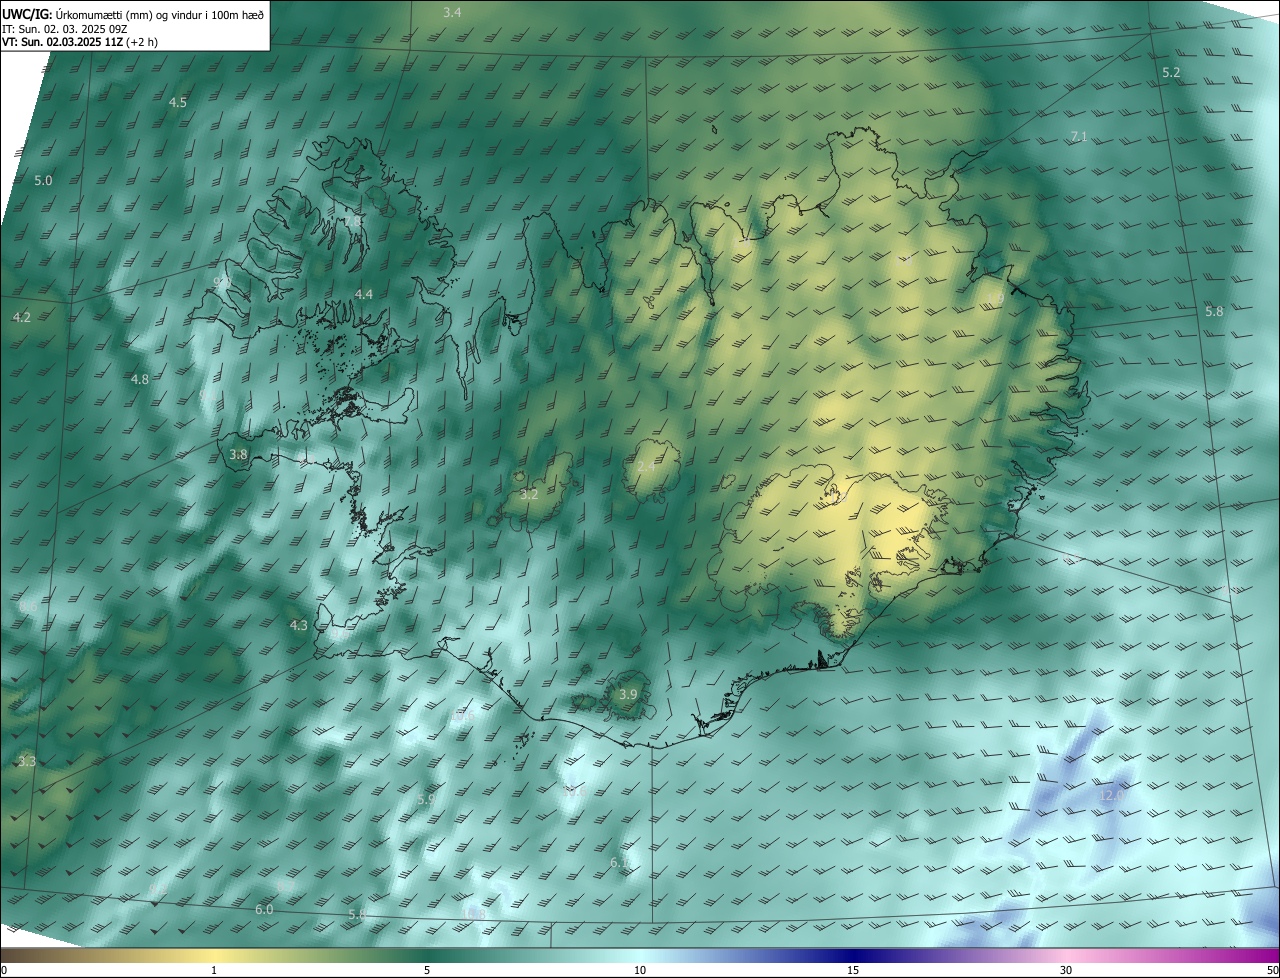Select the 4.4 value label
This screenshot has width=1280, height=978.
coord(364,294)
